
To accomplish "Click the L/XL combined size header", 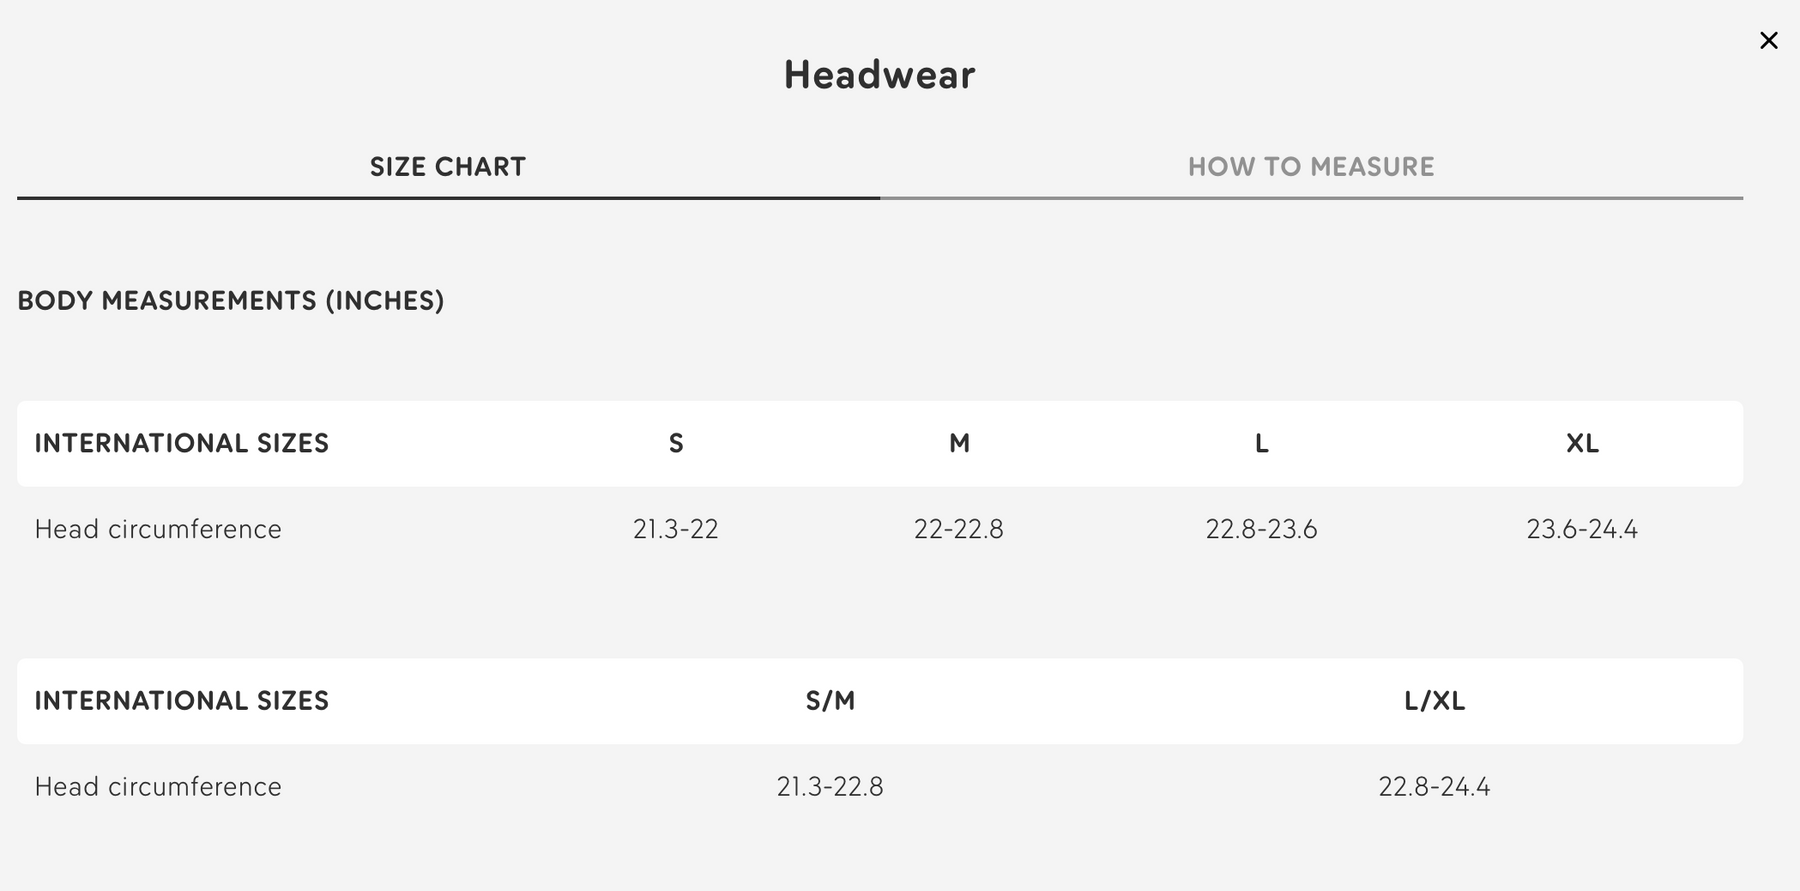I will coord(1434,701).
